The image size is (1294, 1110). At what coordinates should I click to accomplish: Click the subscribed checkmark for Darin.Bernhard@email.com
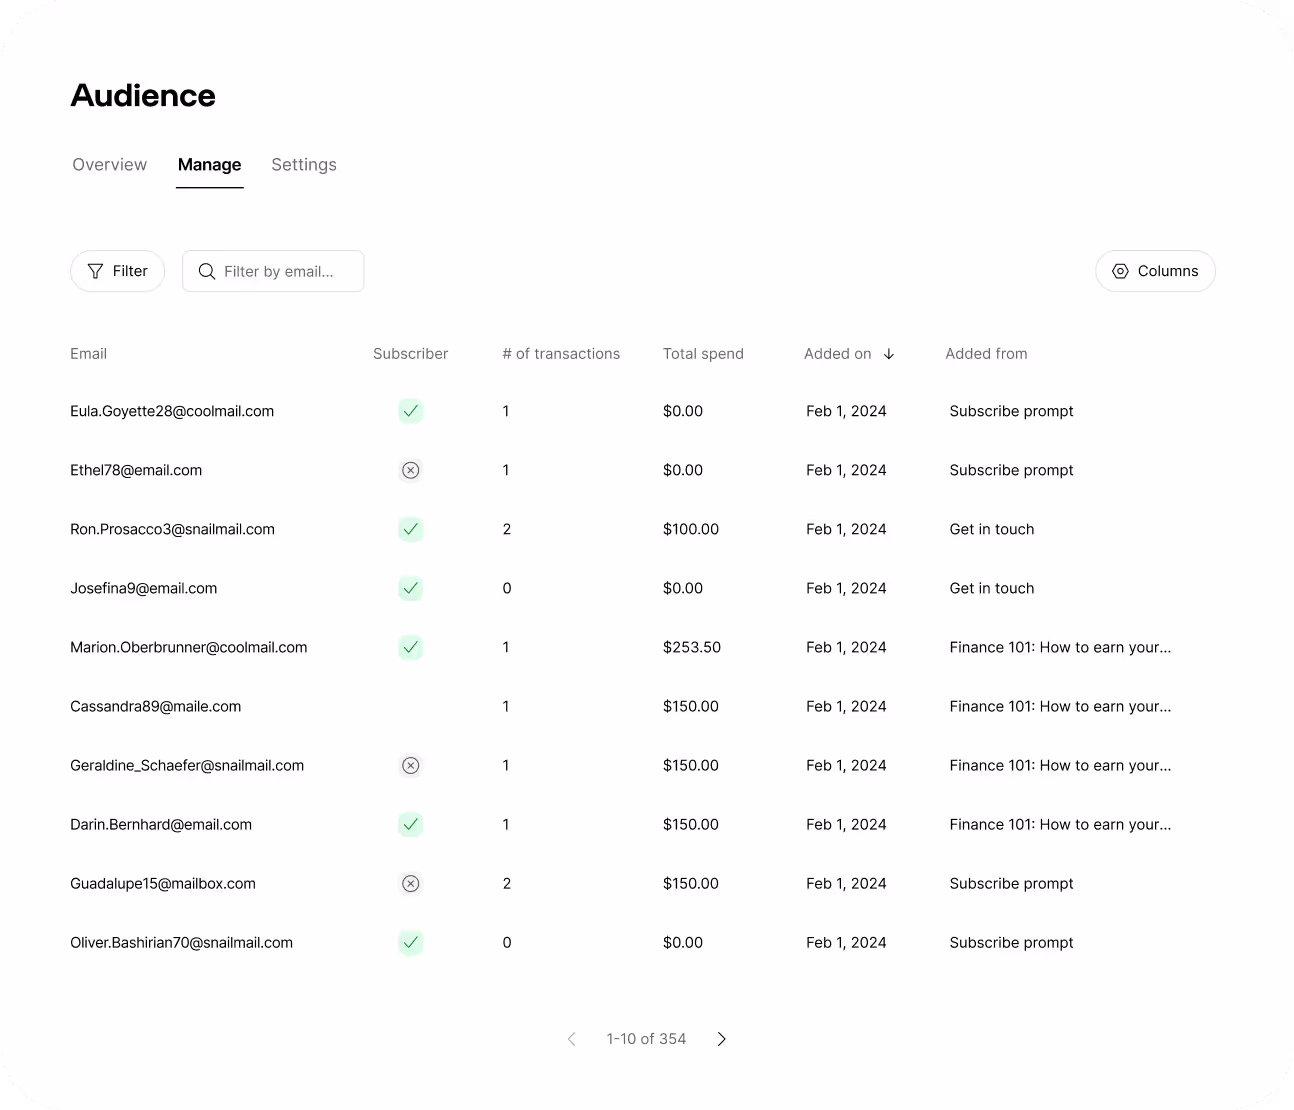pyautogui.click(x=410, y=824)
